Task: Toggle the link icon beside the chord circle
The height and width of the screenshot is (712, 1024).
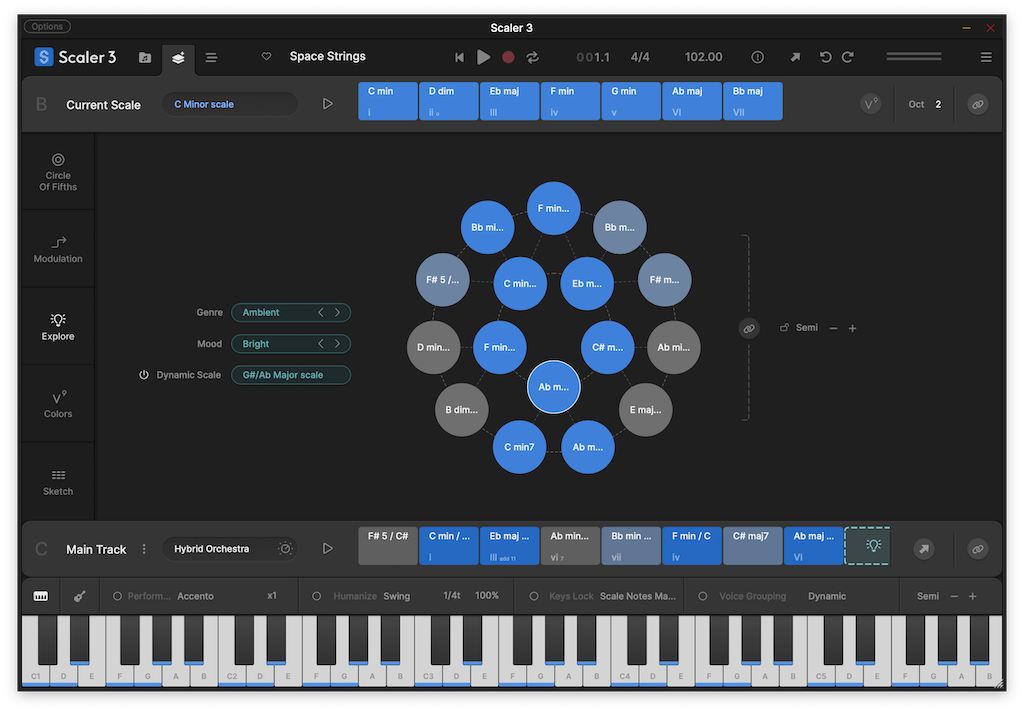Action: 749,328
